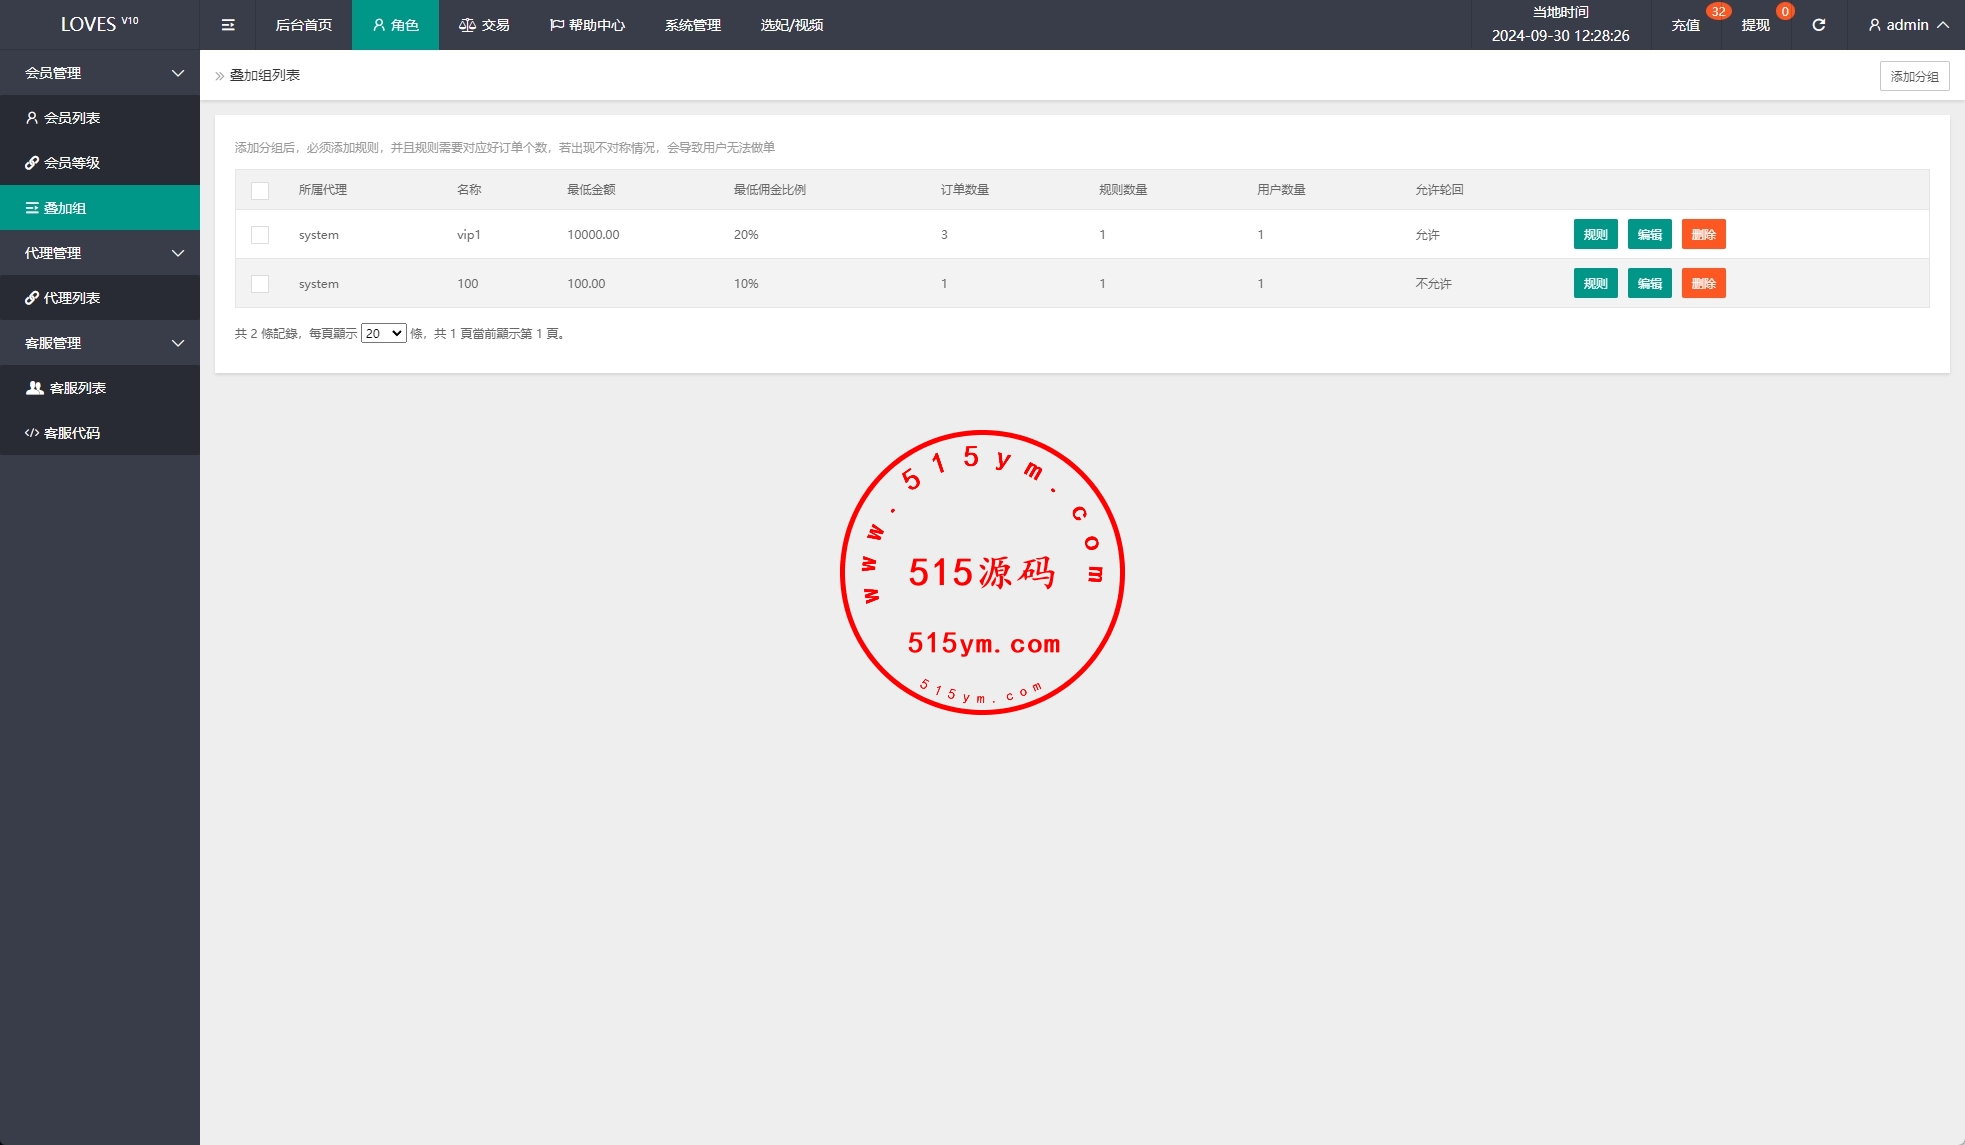Open 客服列表 via its people icon
1965x1145 pixels.
pos(35,388)
